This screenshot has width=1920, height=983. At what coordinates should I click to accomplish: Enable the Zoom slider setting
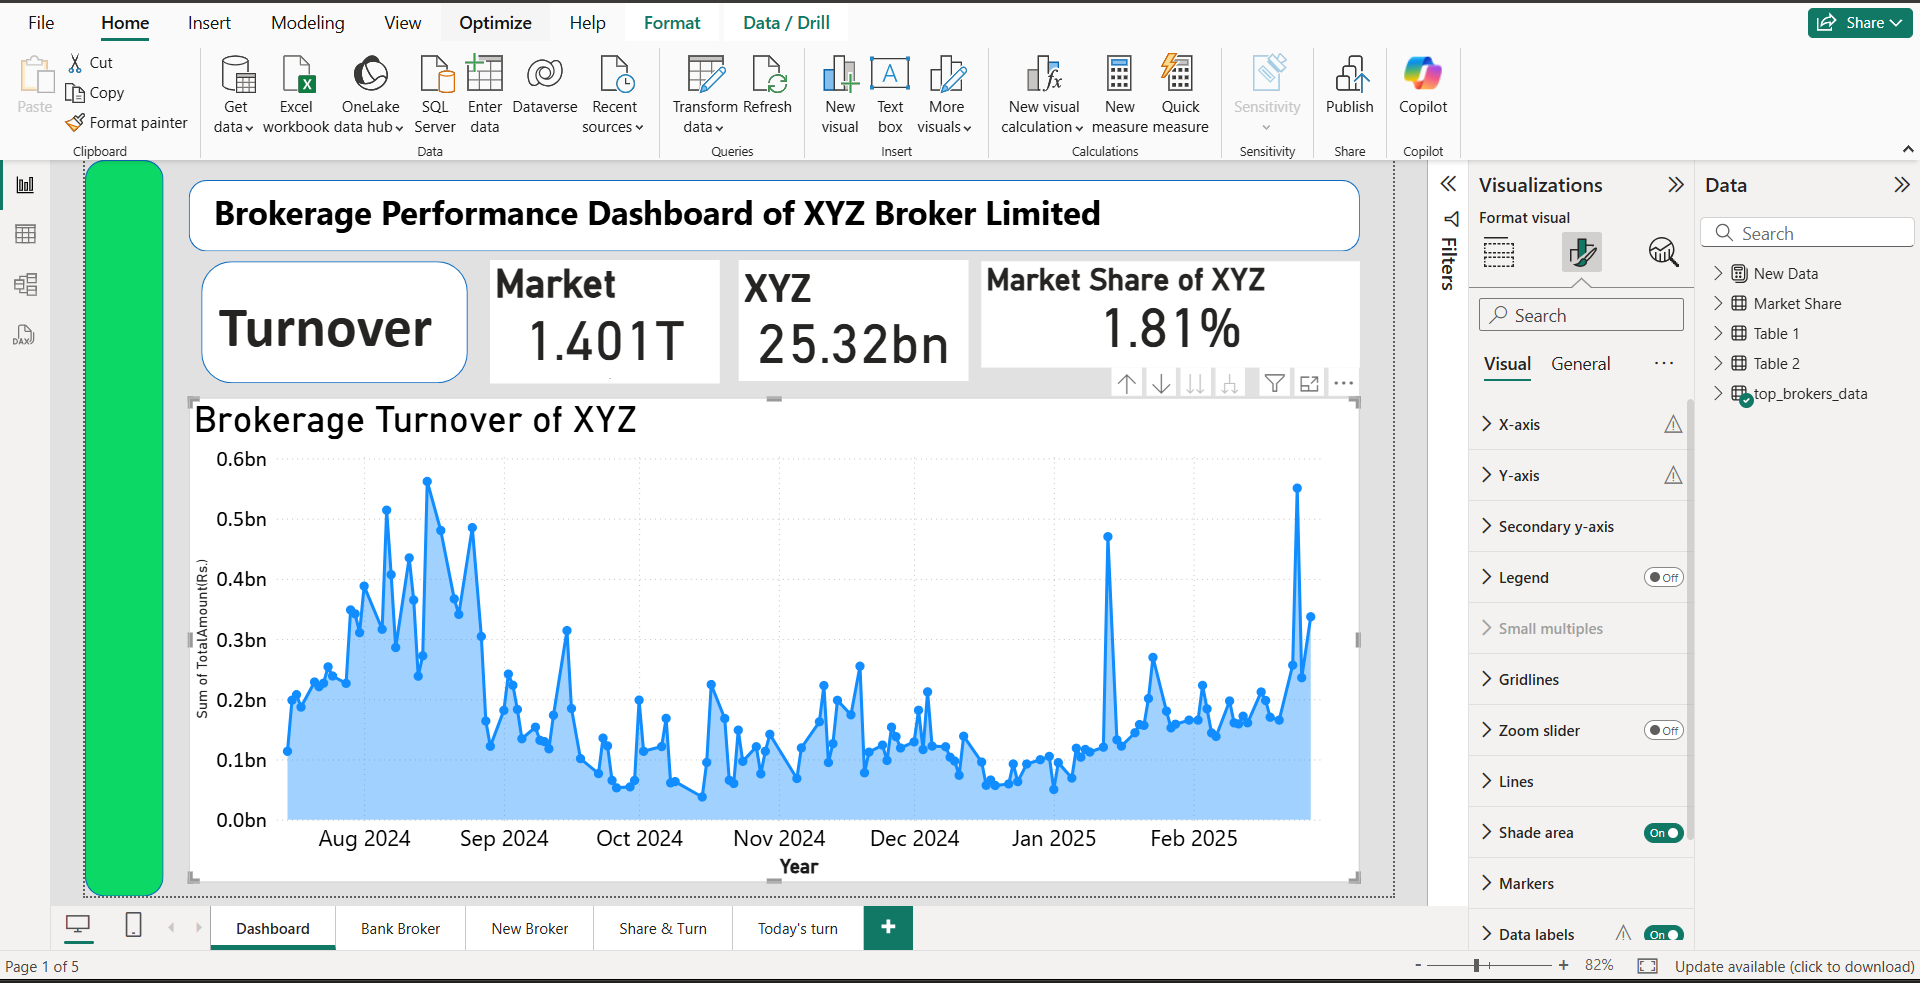(1662, 730)
